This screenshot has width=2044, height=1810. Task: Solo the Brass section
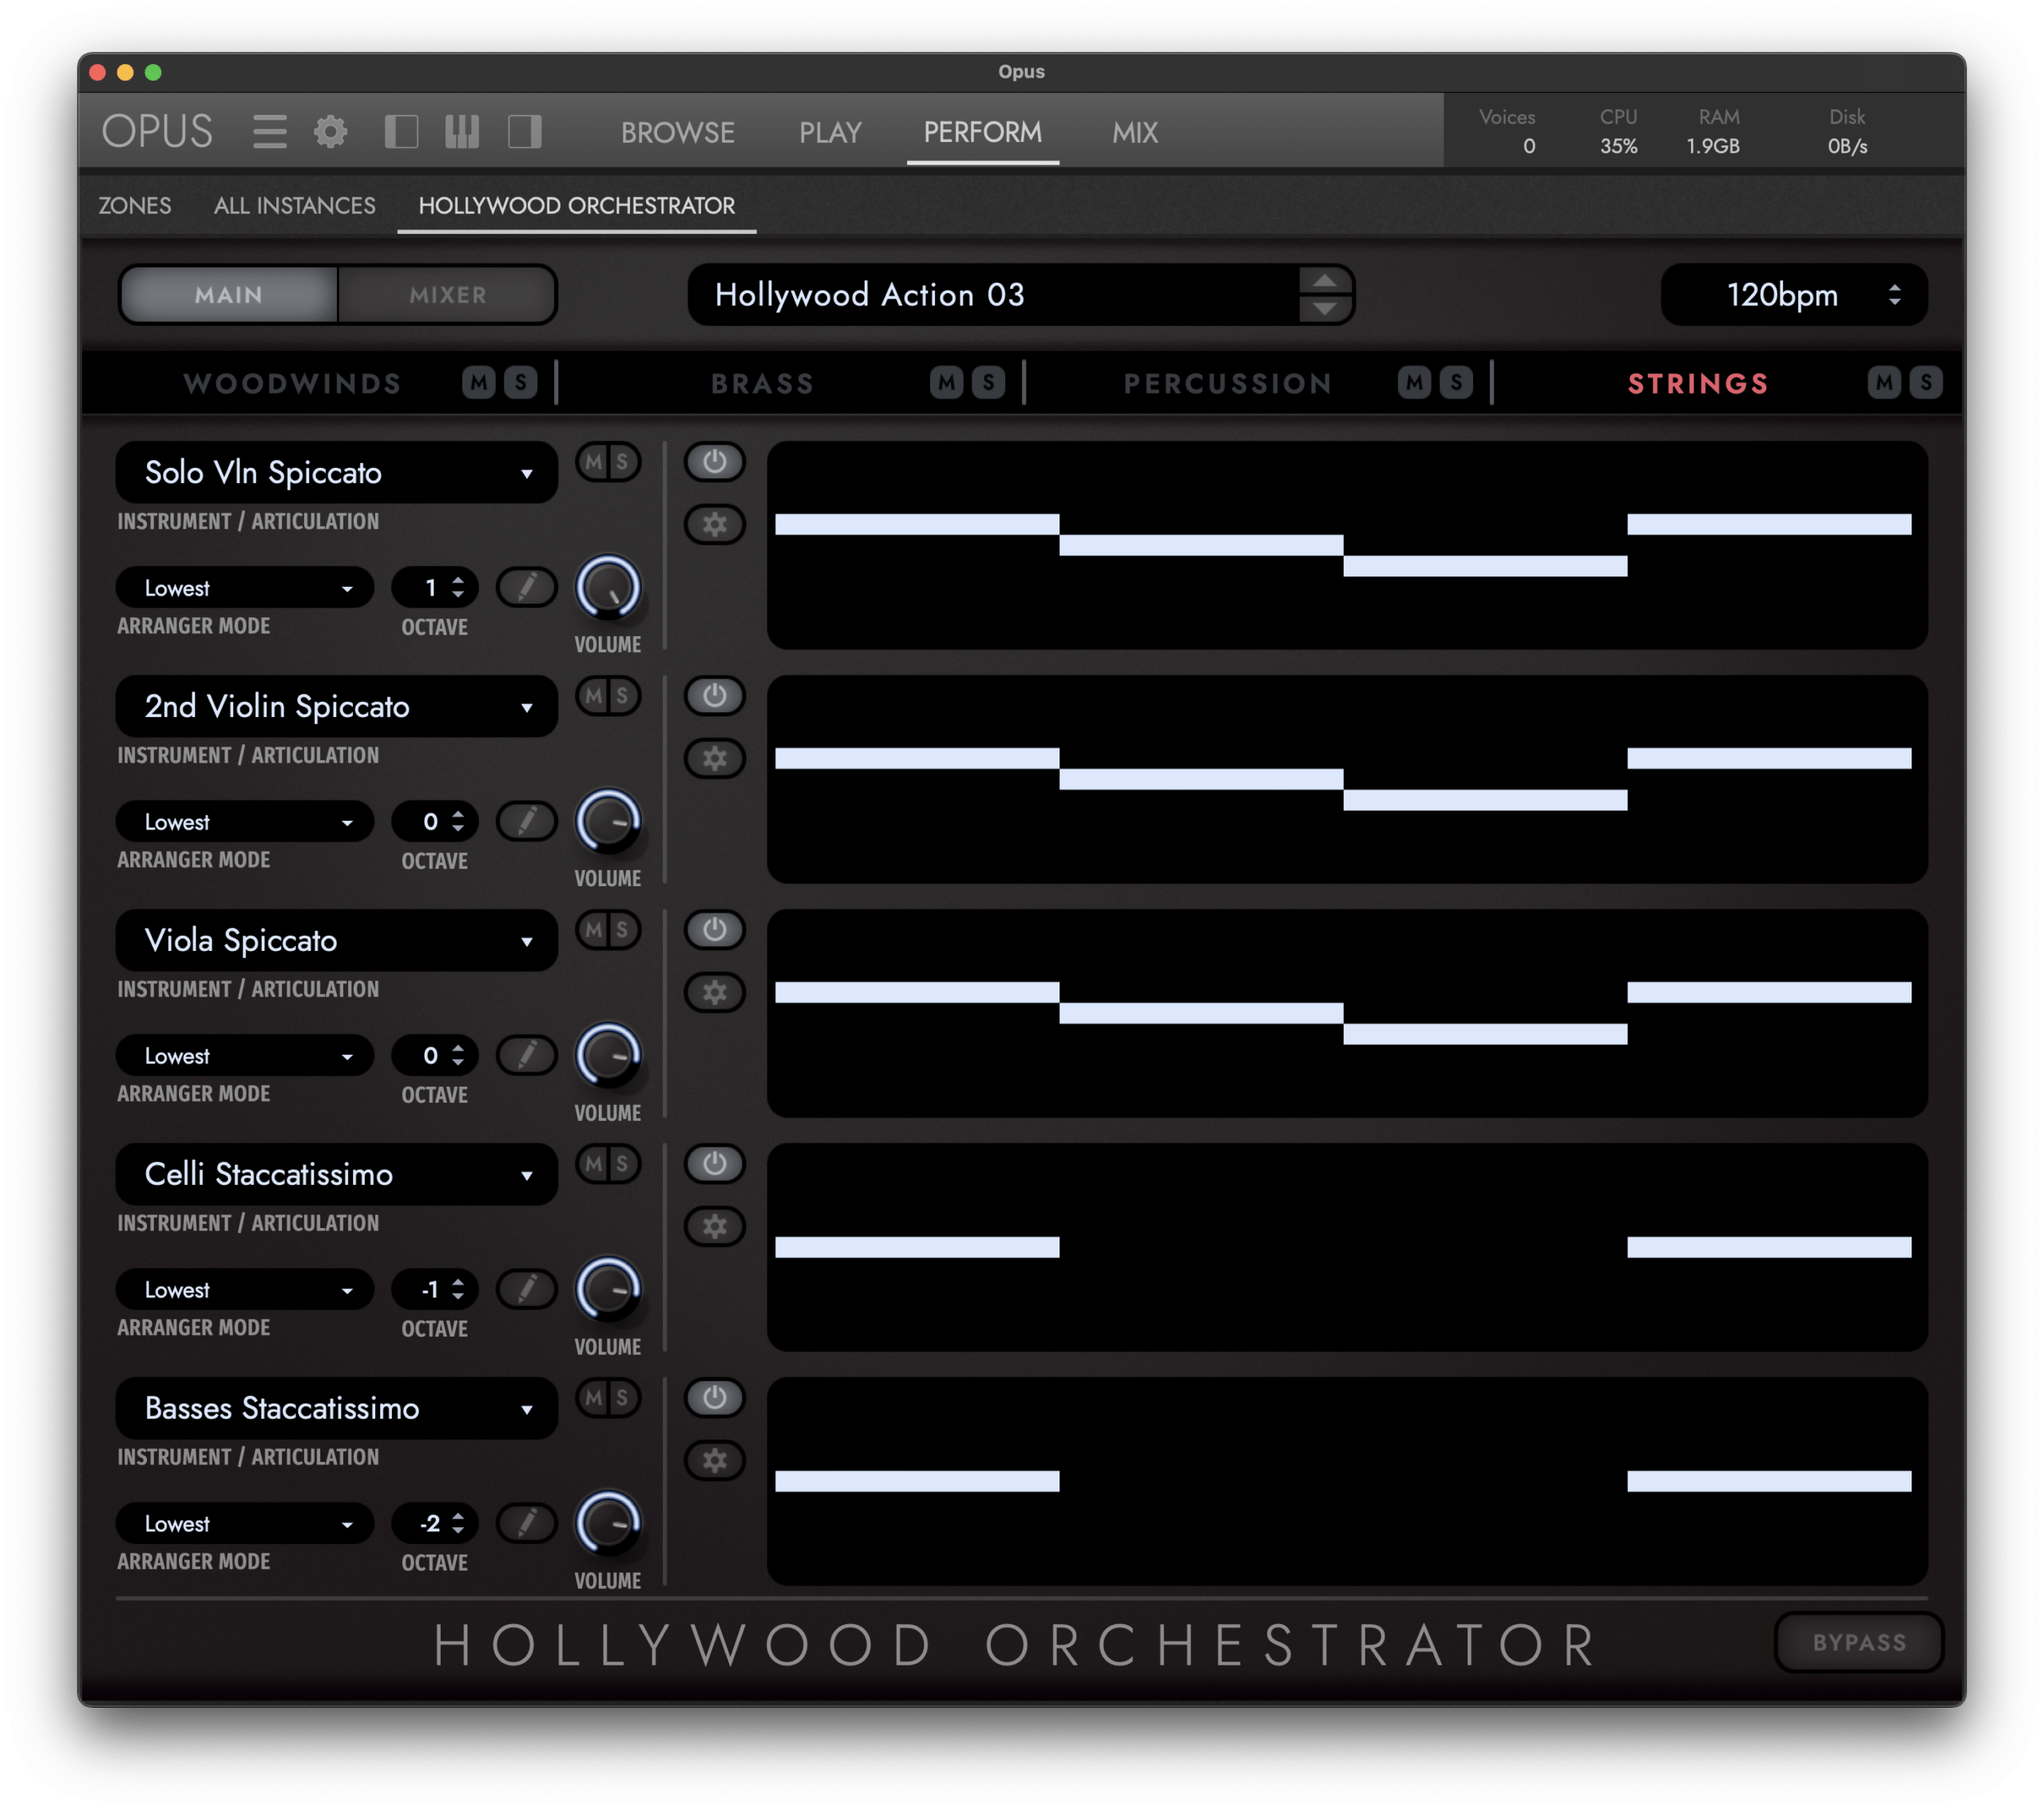pyautogui.click(x=988, y=382)
